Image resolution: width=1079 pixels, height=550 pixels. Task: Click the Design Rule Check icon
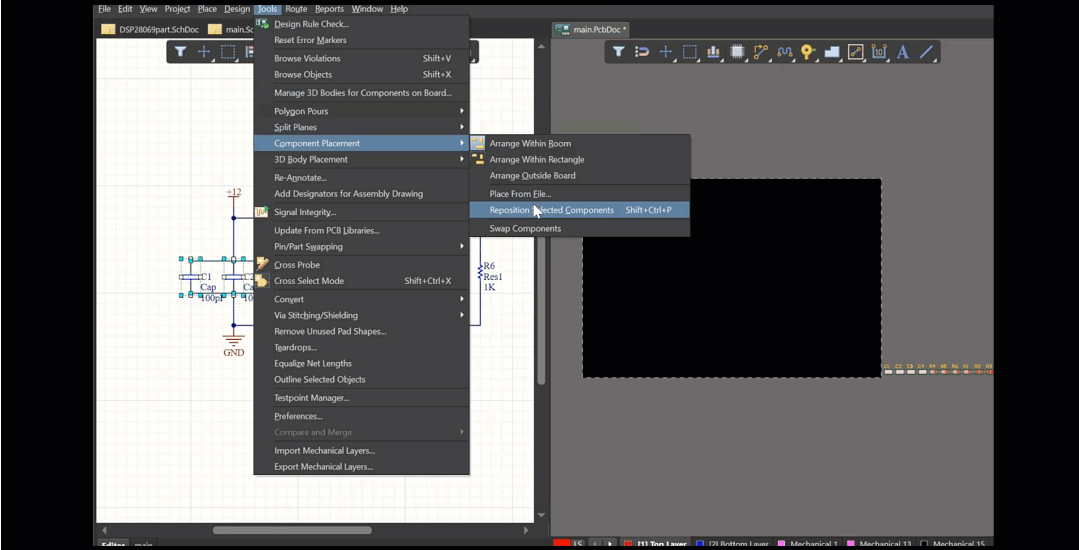[x=261, y=23]
